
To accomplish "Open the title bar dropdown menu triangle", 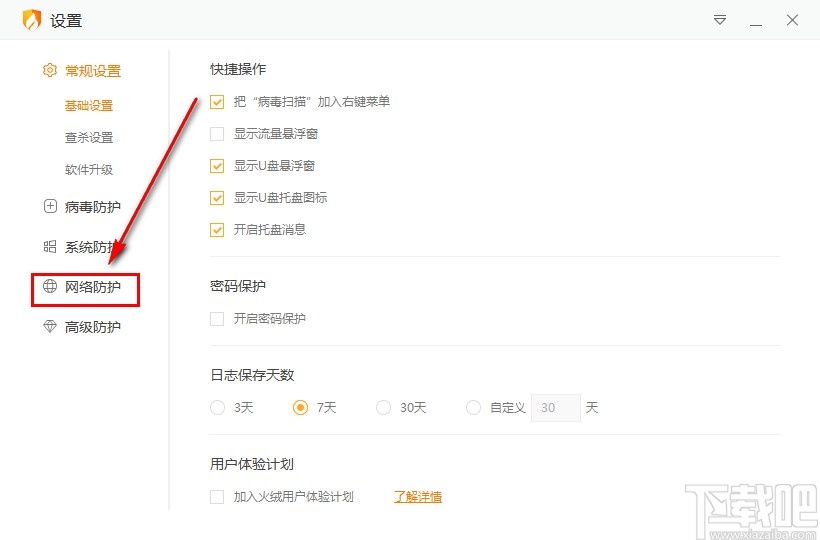I will (720, 20).
